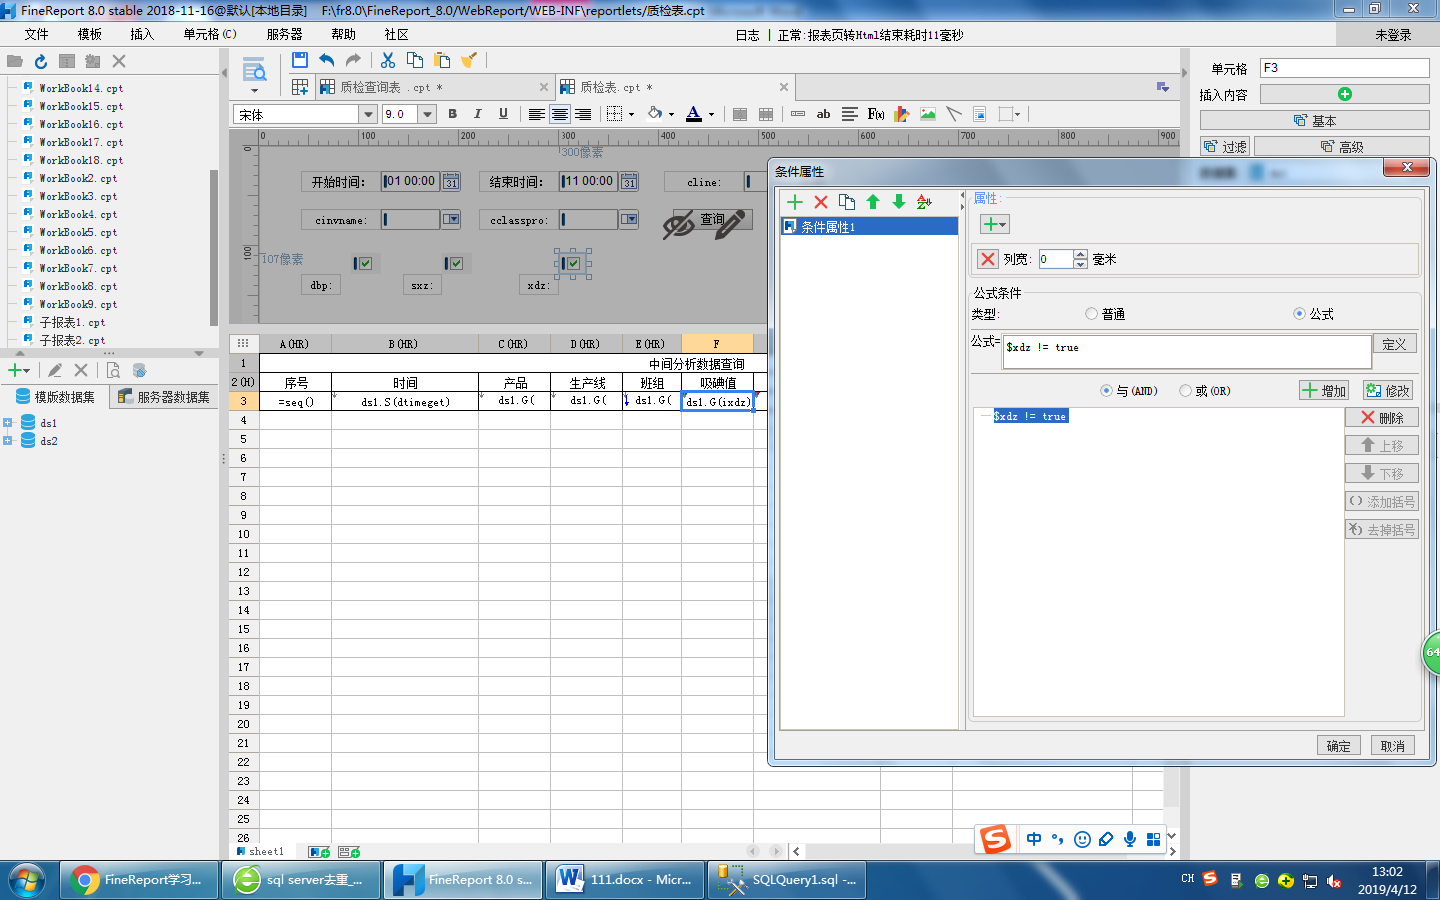Click the Format painter brush icon
This screenshot has width=1440, height=900.
coord(468,60)
